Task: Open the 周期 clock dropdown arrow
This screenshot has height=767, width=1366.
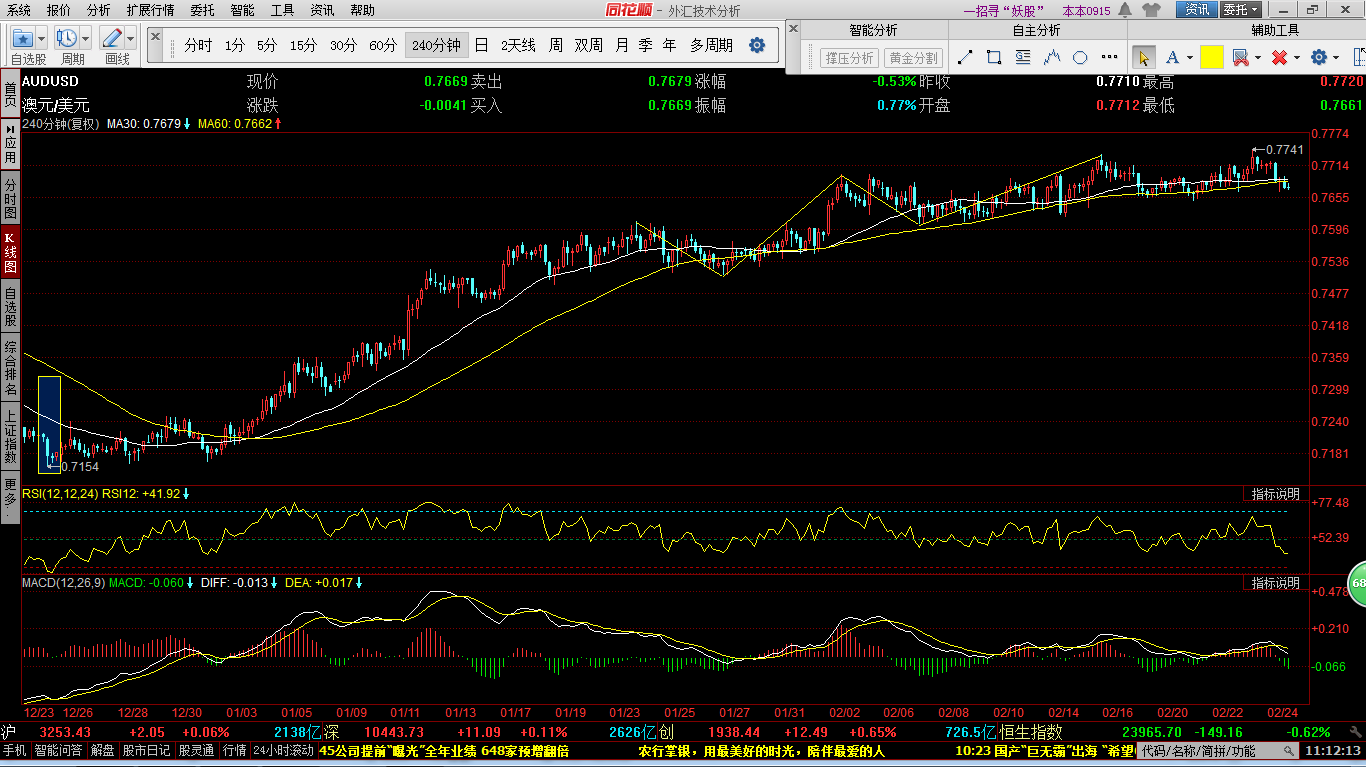Action: click(86, 39)
